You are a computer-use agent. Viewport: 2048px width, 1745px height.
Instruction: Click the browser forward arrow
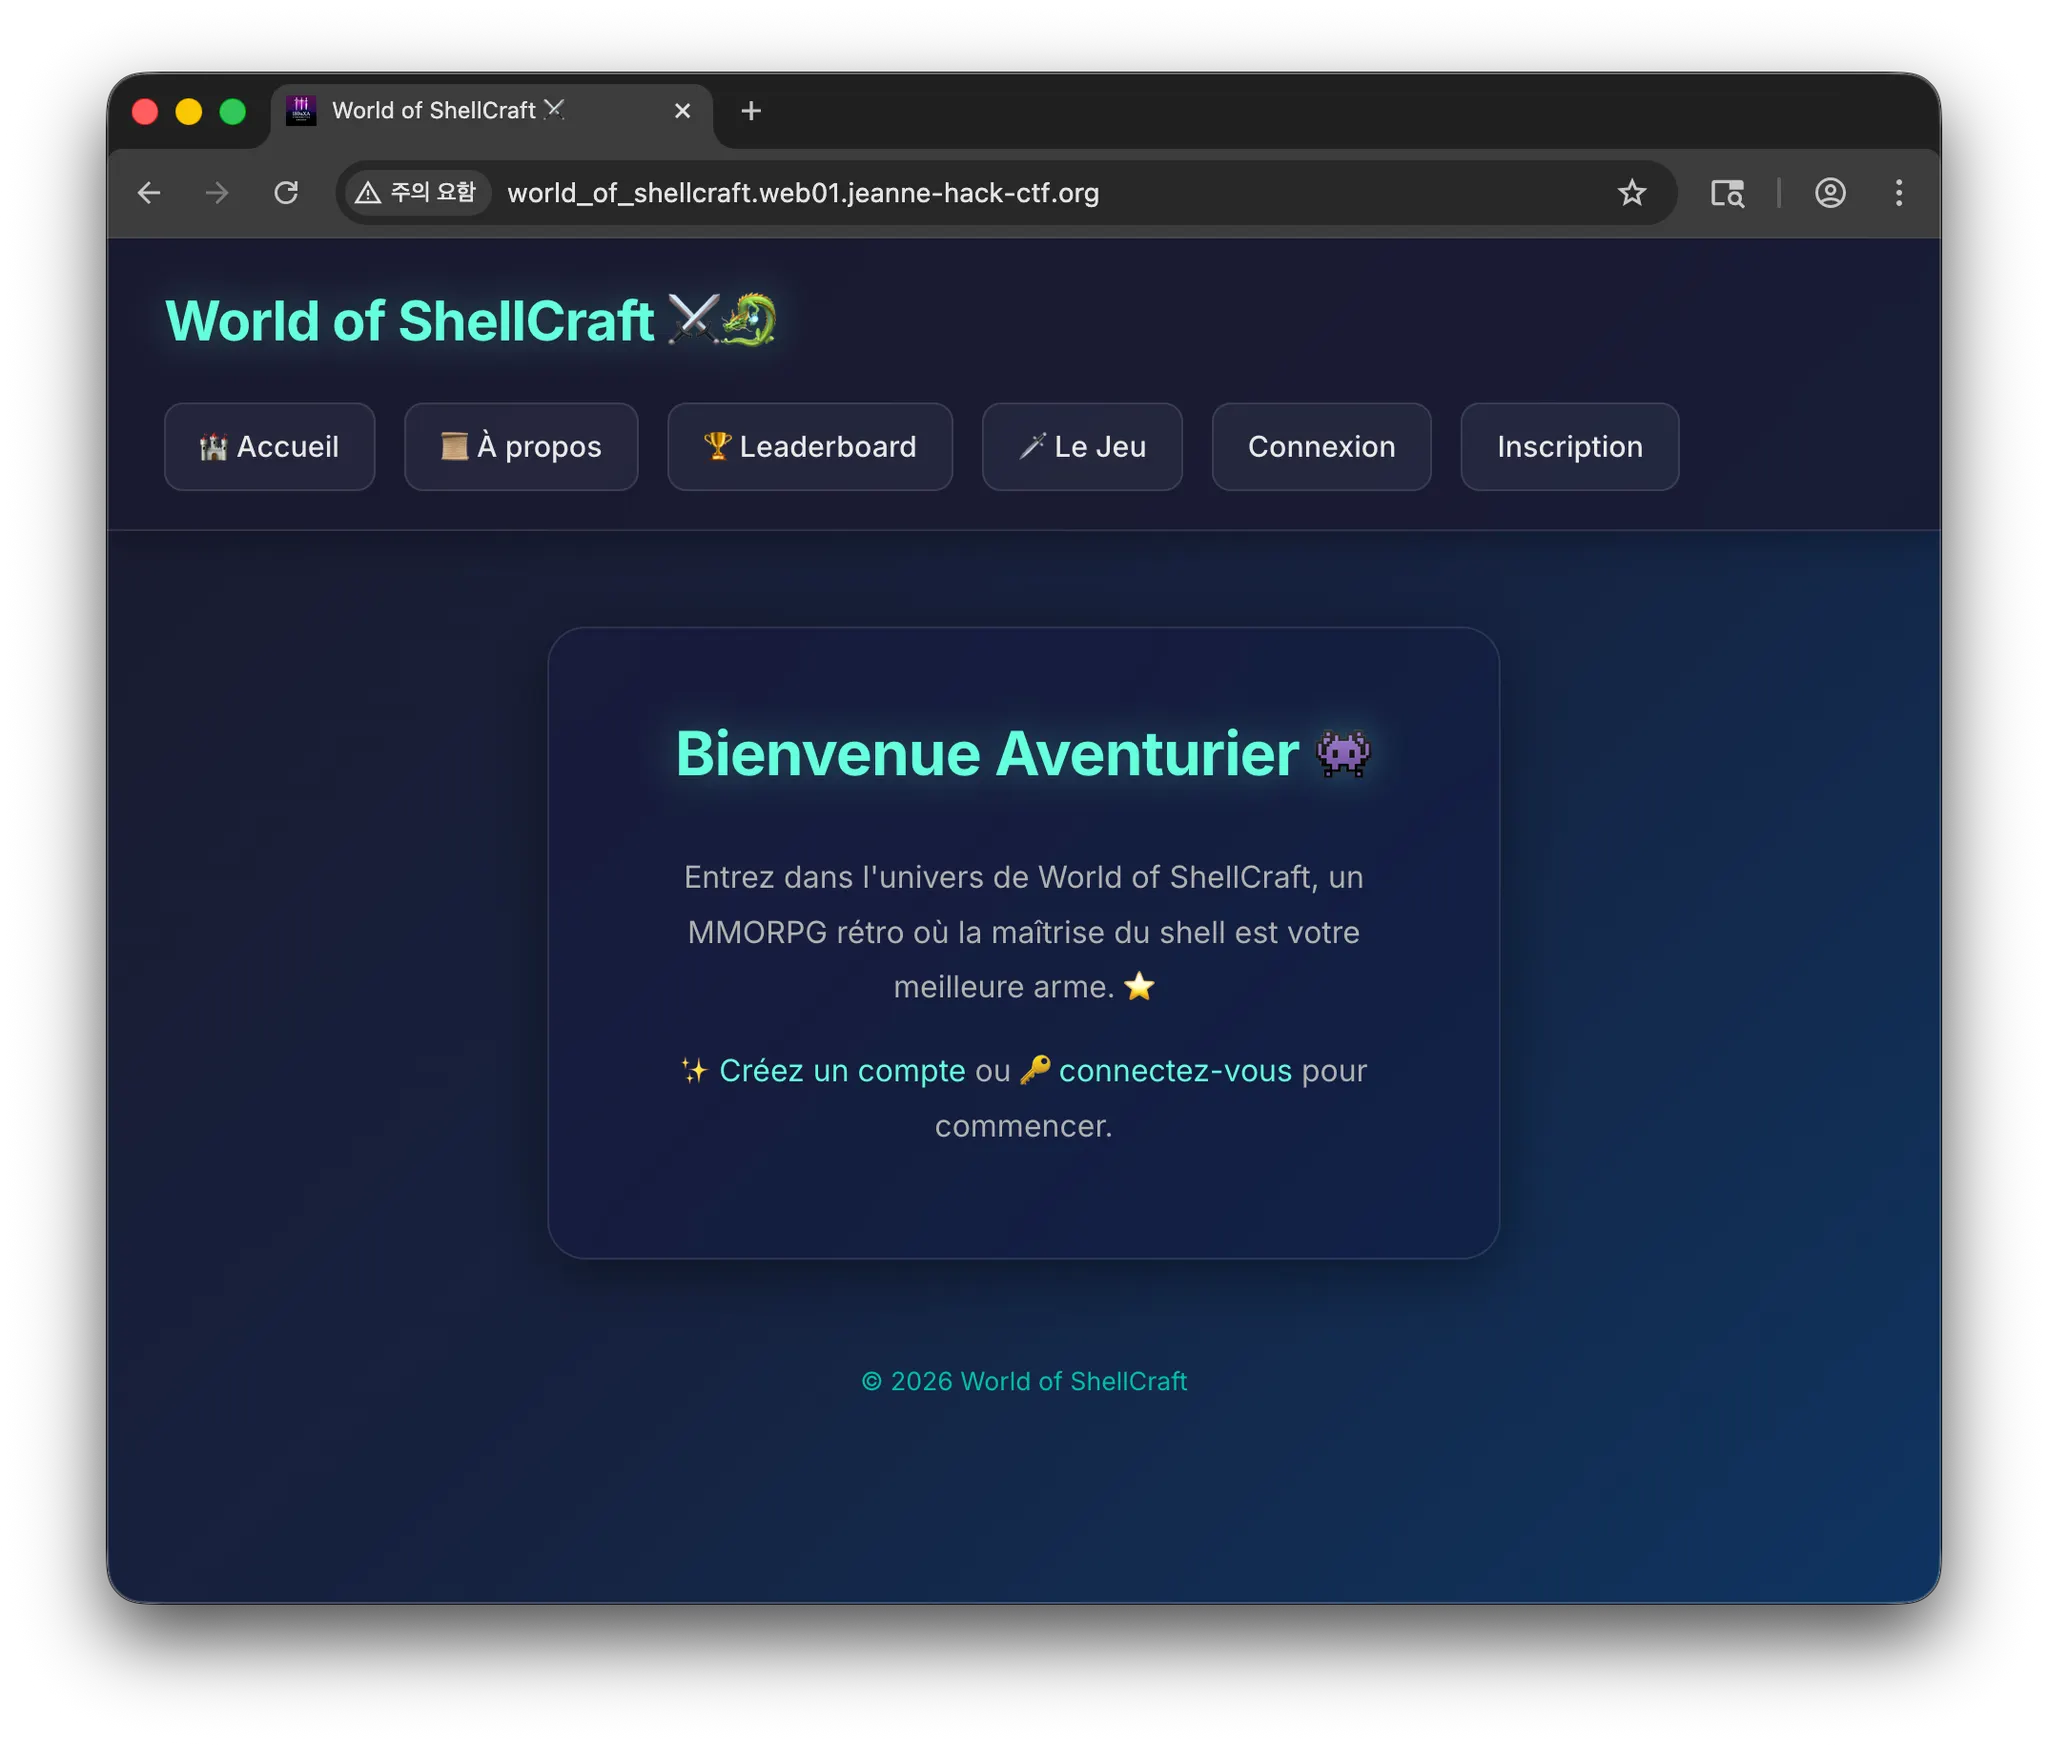tap(217, 193)
